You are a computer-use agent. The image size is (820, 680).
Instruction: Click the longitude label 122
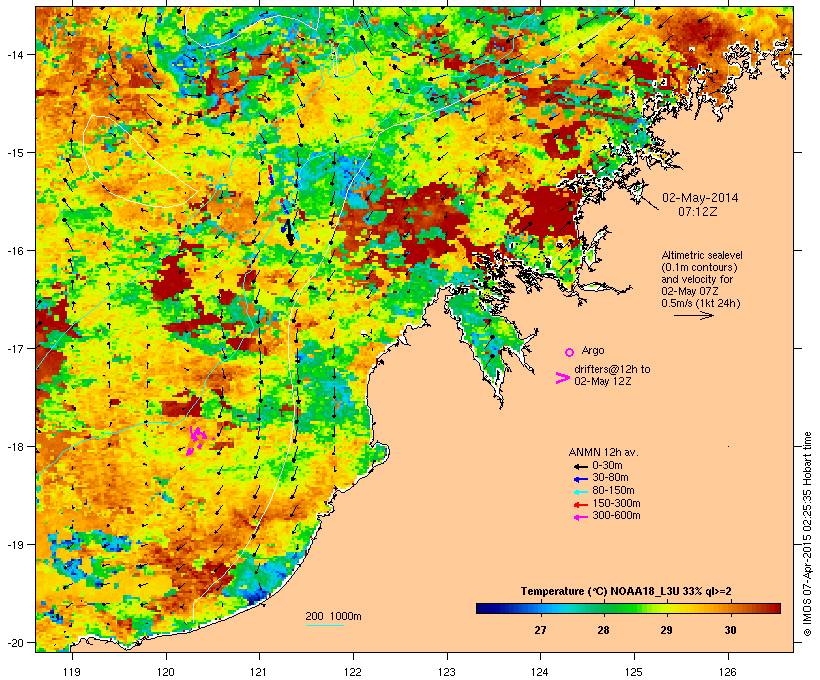coord(353,672)
